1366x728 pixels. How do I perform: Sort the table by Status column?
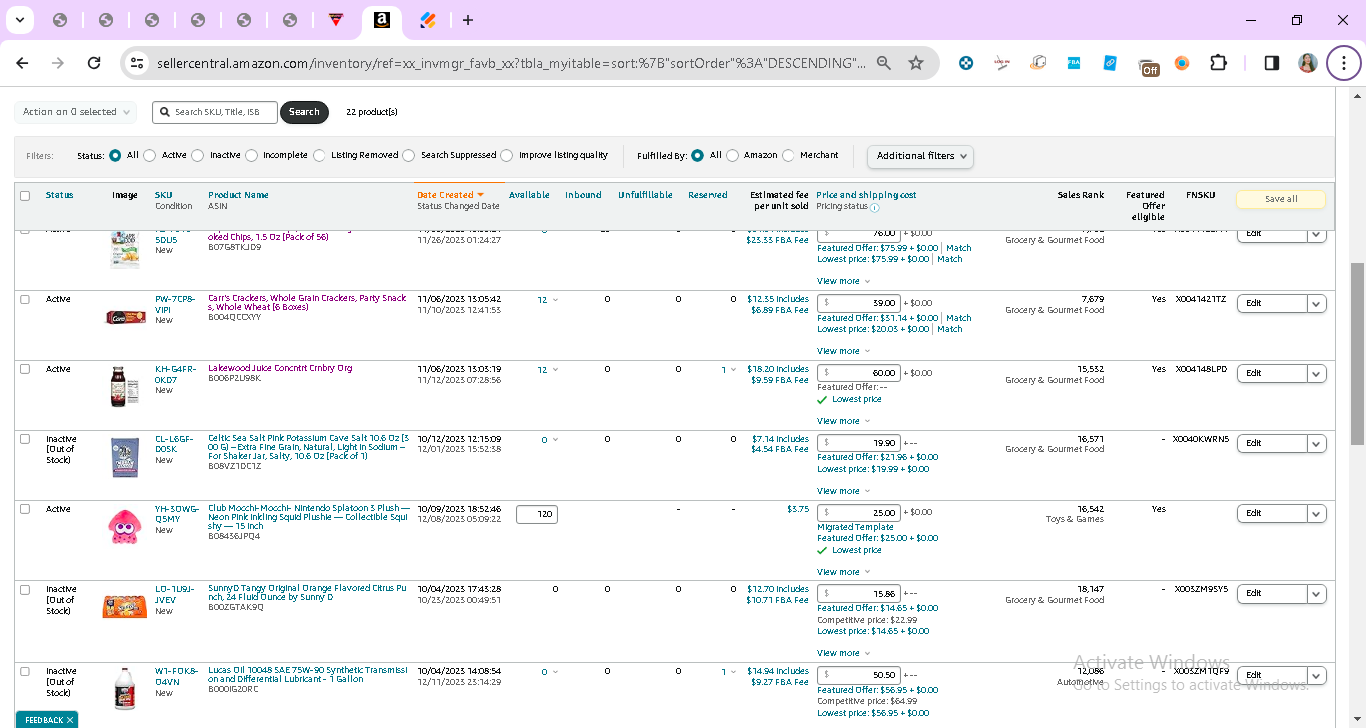click(59, 195)
